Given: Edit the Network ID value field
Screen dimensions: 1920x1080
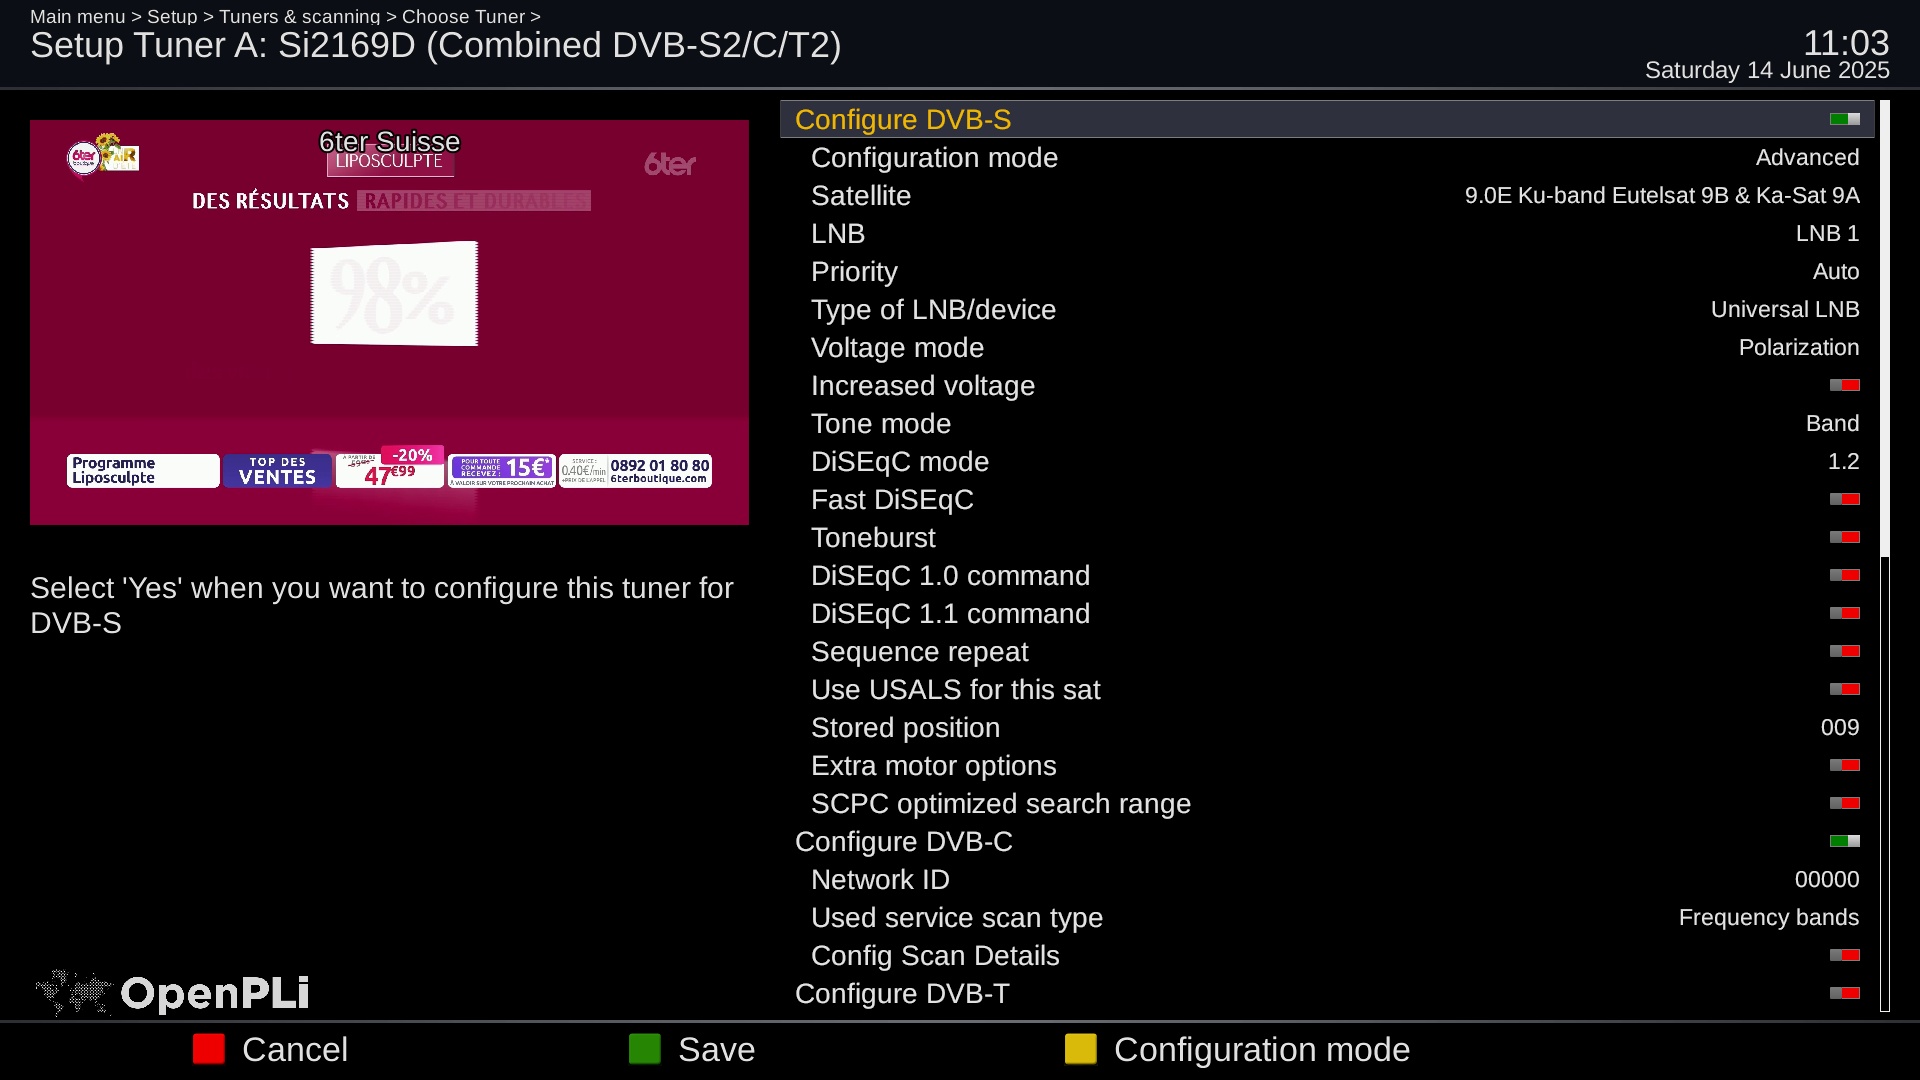Looking at the screenshot, I should click(1826, 880).
